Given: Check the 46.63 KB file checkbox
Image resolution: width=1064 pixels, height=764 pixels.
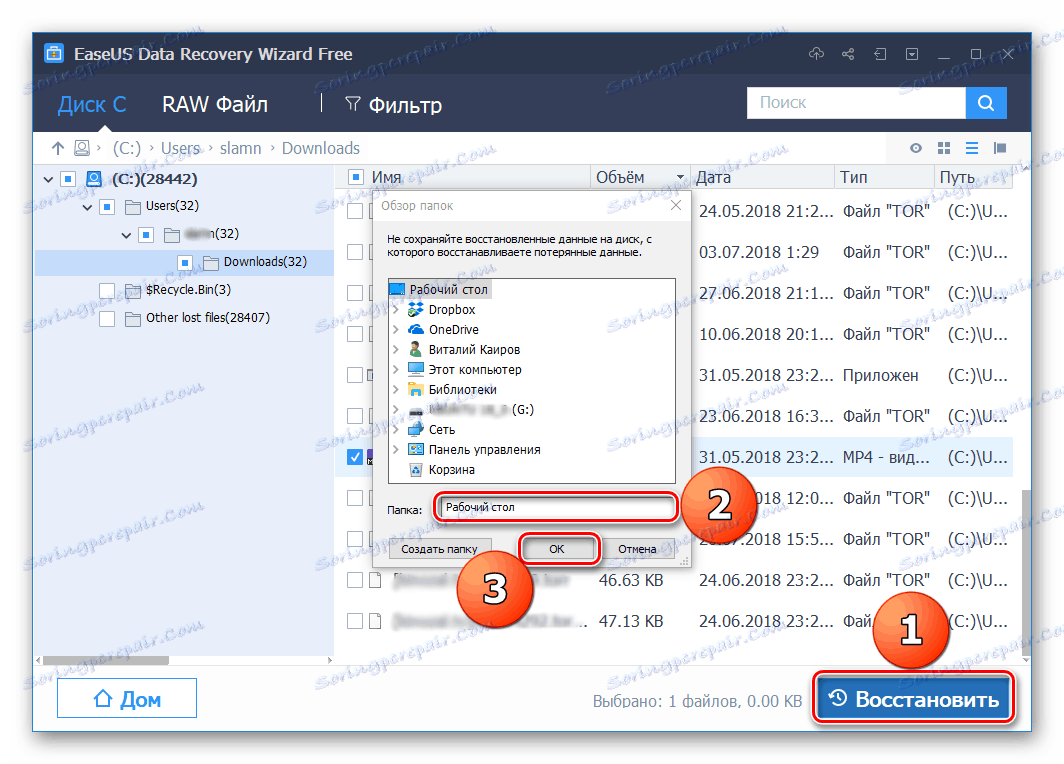Looking at the screenshot, I should [355, 580].
